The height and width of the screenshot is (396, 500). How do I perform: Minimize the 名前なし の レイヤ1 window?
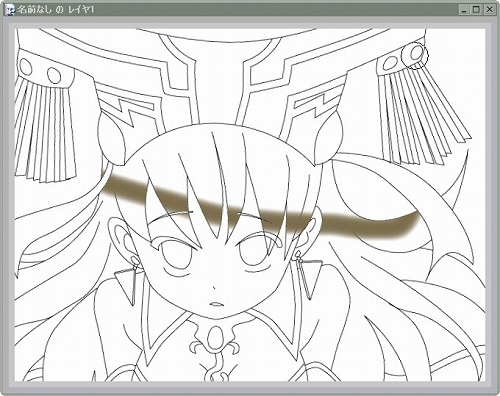click(x=464, y=9)
